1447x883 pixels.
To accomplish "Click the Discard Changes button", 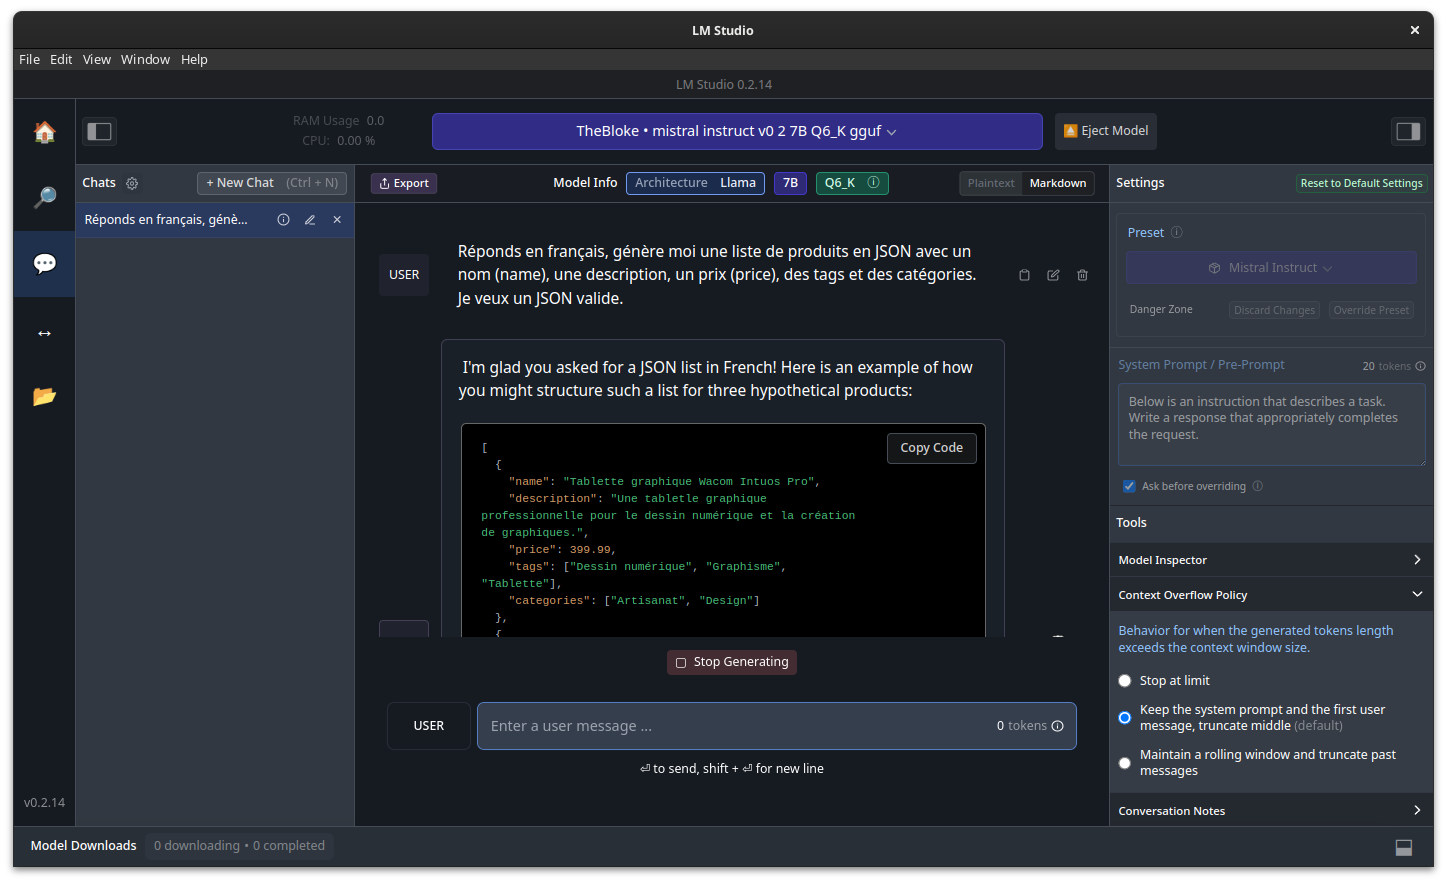I will pos(1274,310).
